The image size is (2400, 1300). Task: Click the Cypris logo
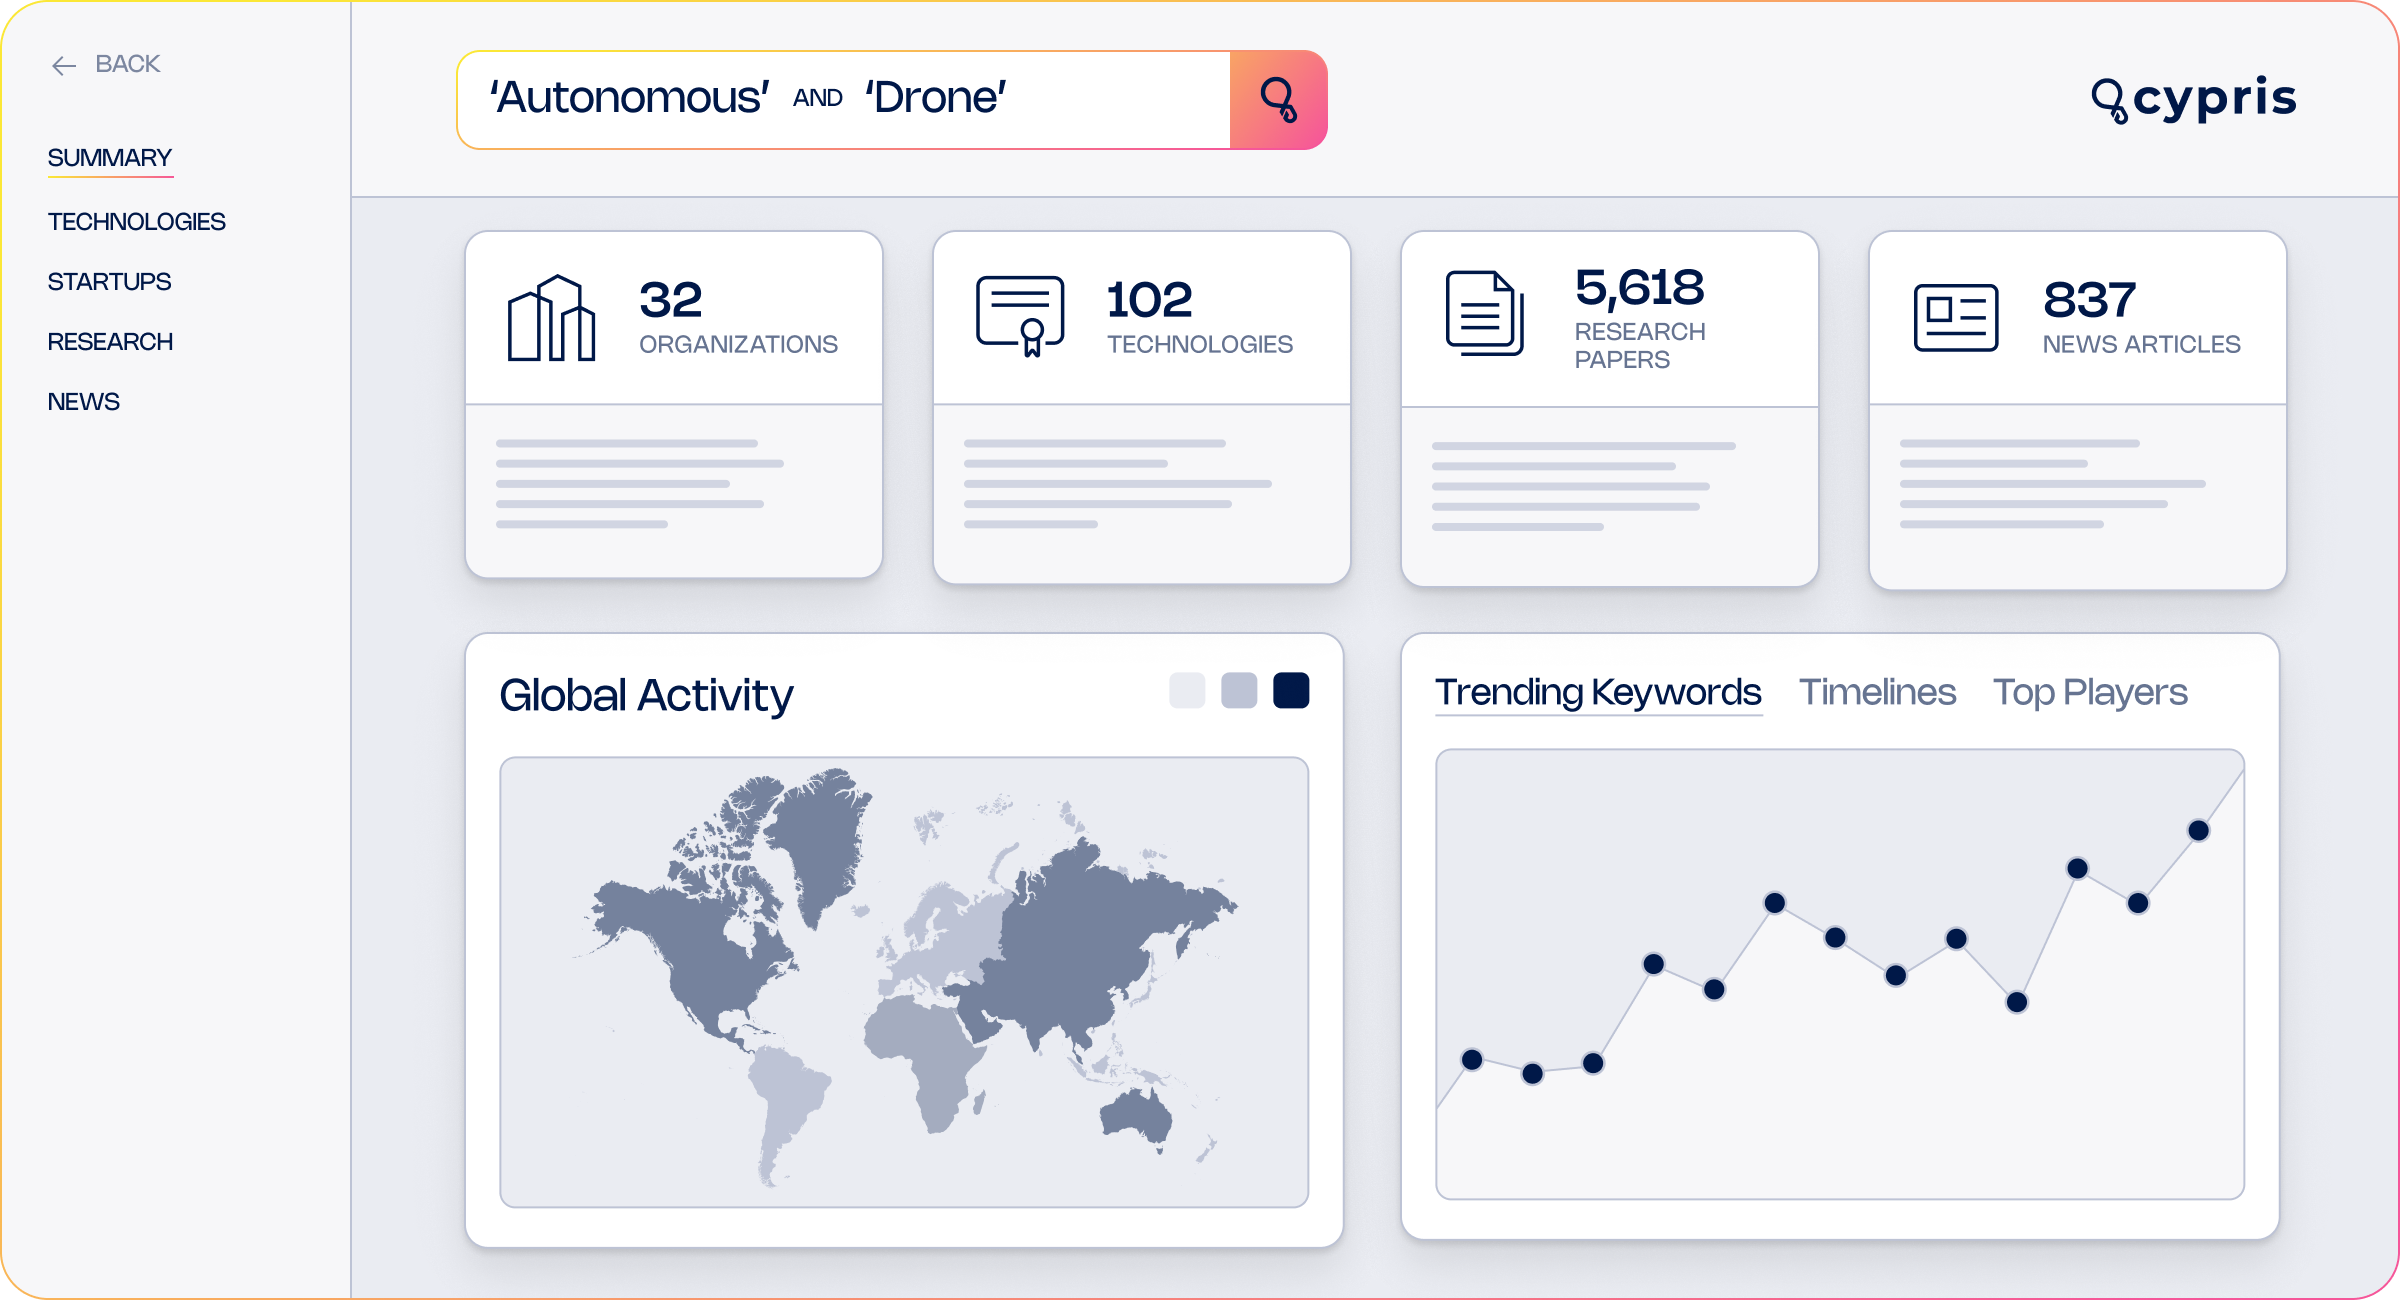pyautogui.click(x=2194, y=100)
